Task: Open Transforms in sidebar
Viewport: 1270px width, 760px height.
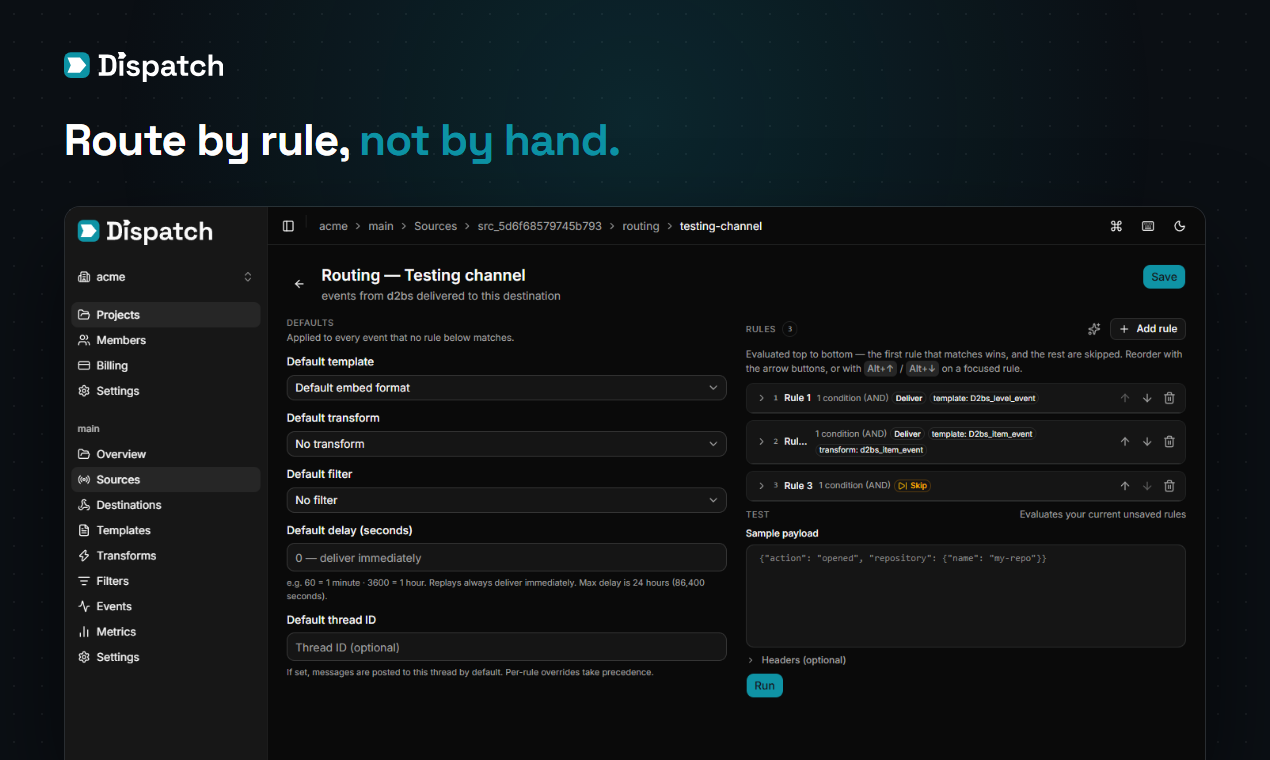Action: (x=166, y=556)
